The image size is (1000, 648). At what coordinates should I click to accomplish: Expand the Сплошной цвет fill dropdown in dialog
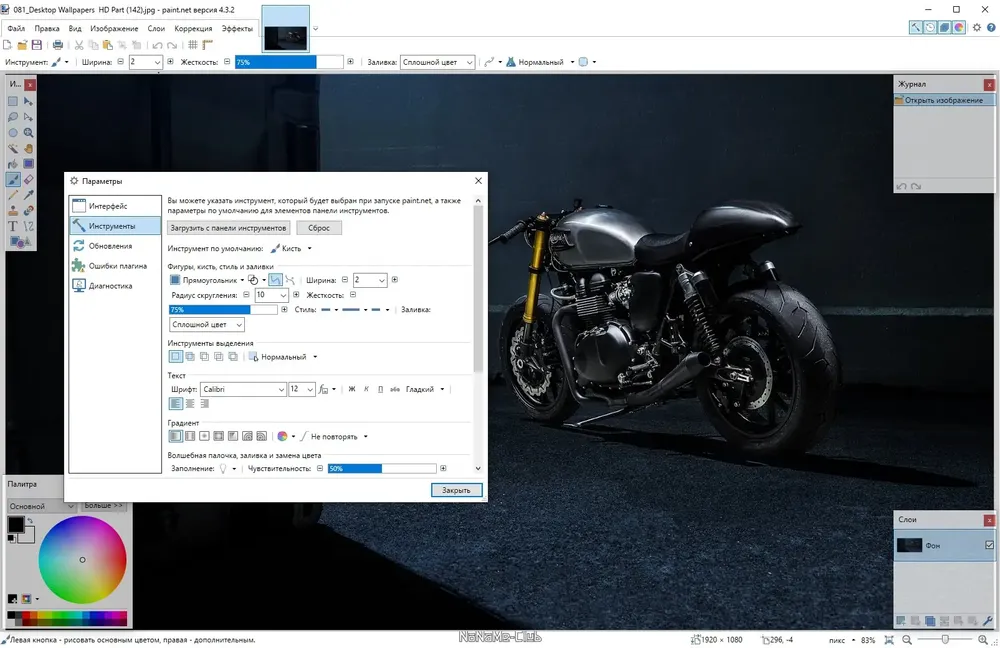click(207, 325)
